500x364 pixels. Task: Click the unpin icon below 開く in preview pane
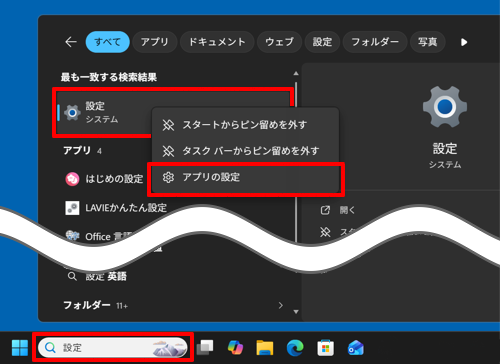(325, 232)
